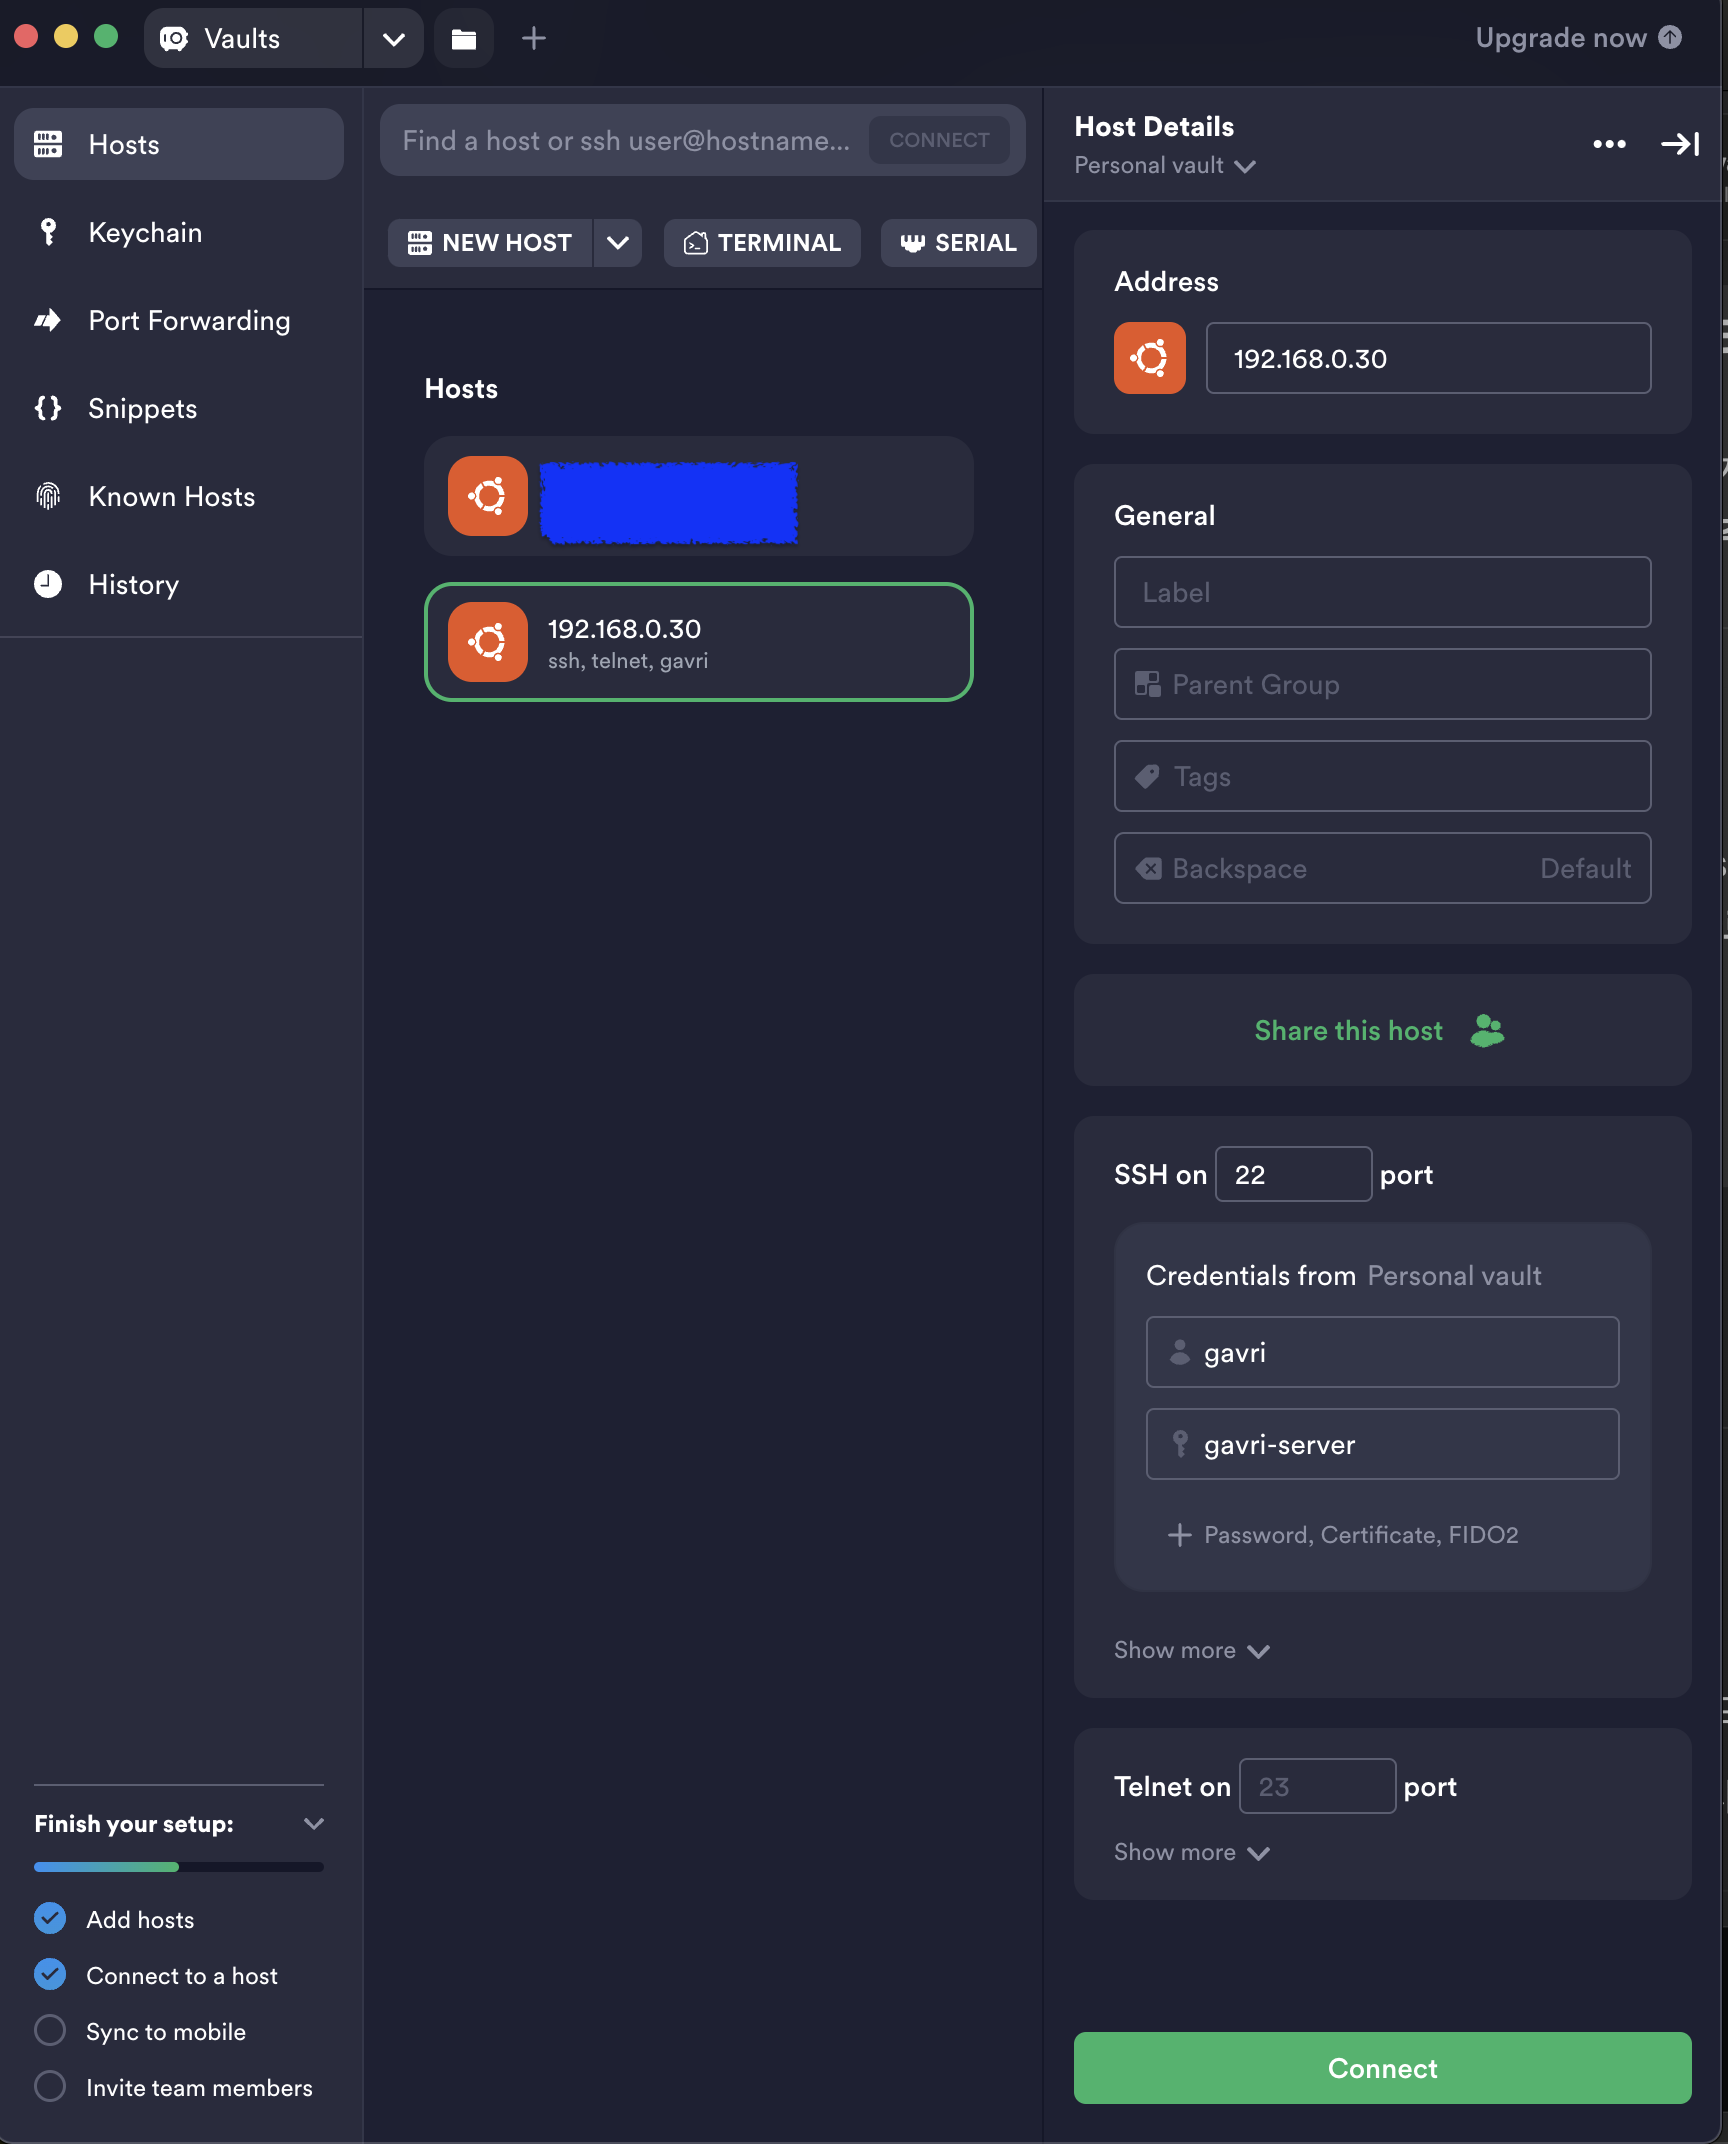This screenshot has height=2144, width=1728.
Task: Collapse the Host Details panel
Action: click(x=1680, y=144)
